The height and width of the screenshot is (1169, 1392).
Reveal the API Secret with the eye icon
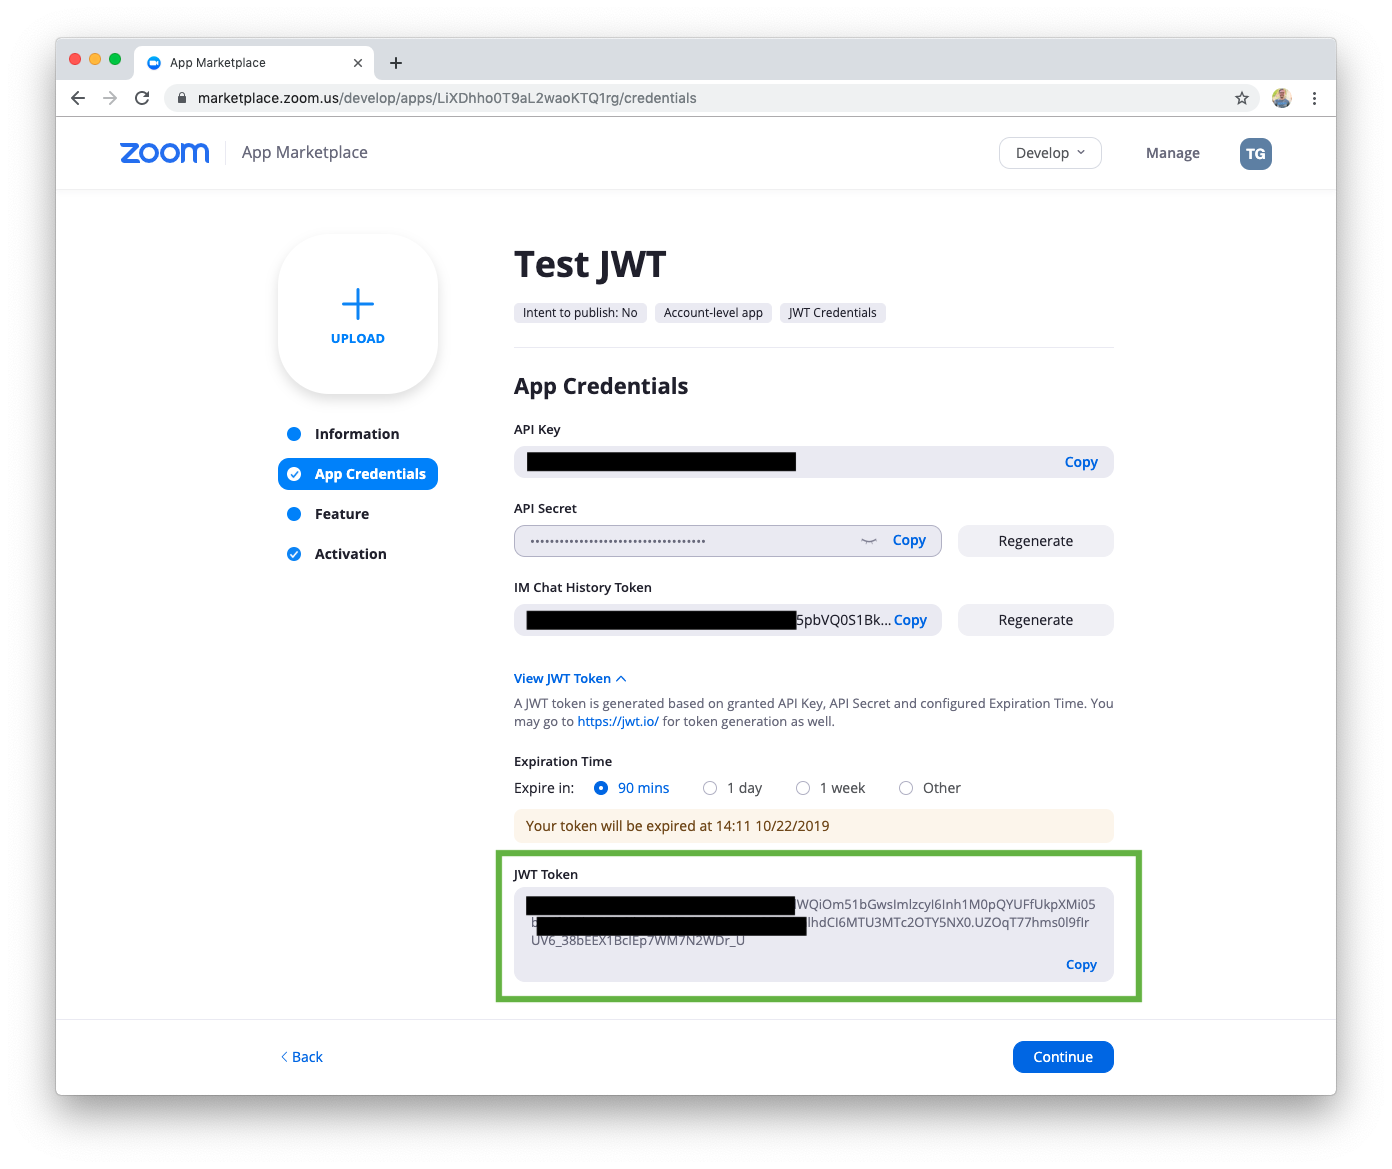click(x=869, y=541)
